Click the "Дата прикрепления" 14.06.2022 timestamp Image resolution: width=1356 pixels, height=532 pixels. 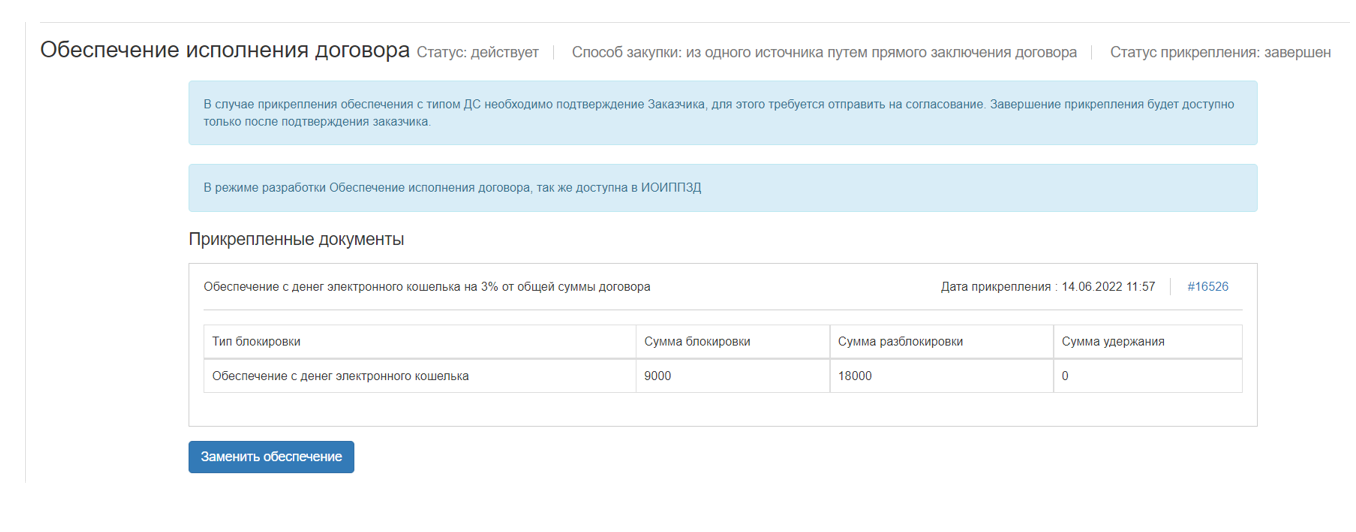tap(1047, 287)
